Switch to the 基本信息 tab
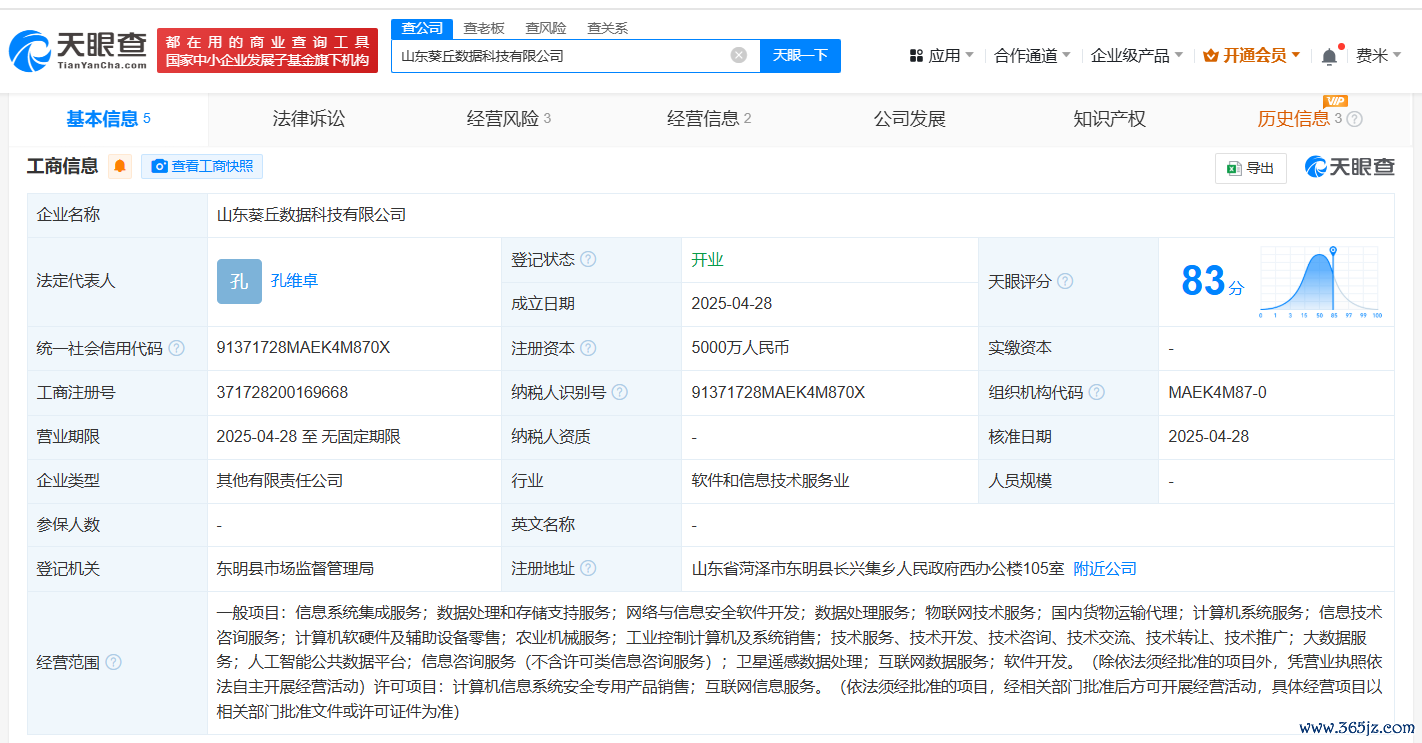The image size is (1422, 743). point(108,119)
